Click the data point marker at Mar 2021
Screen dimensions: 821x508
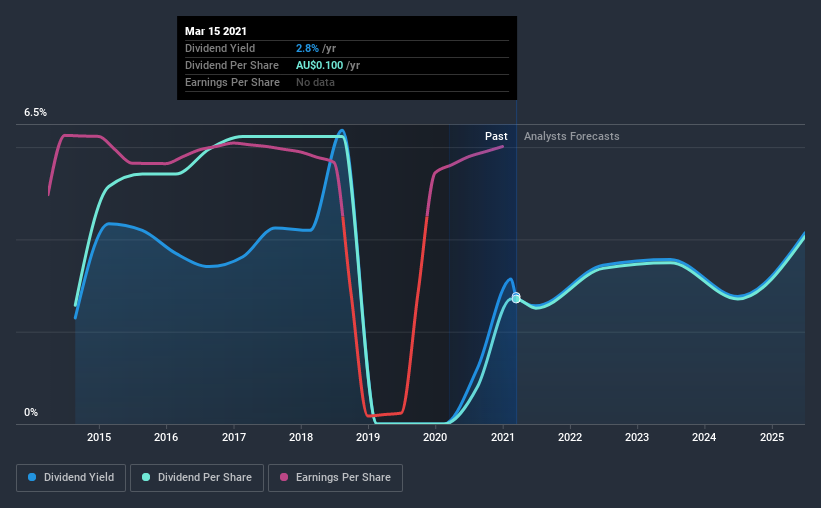(516, 297)
